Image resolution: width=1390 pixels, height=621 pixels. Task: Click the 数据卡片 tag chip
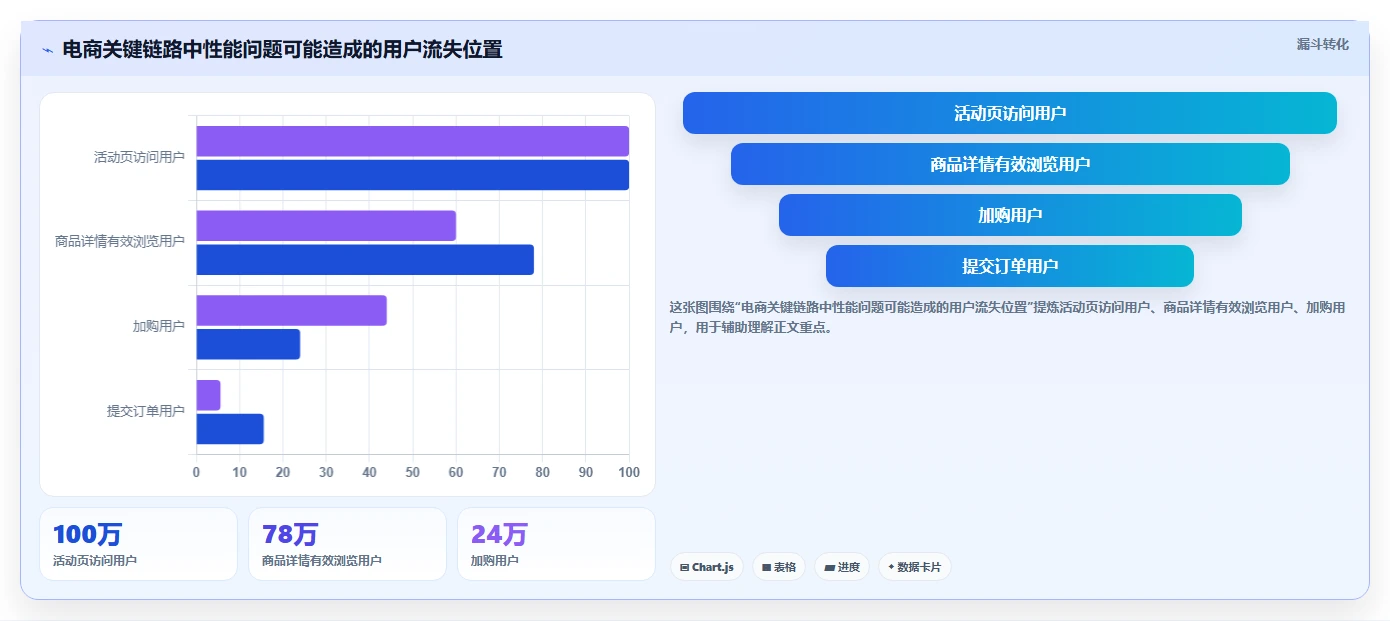tap(914, 567)
